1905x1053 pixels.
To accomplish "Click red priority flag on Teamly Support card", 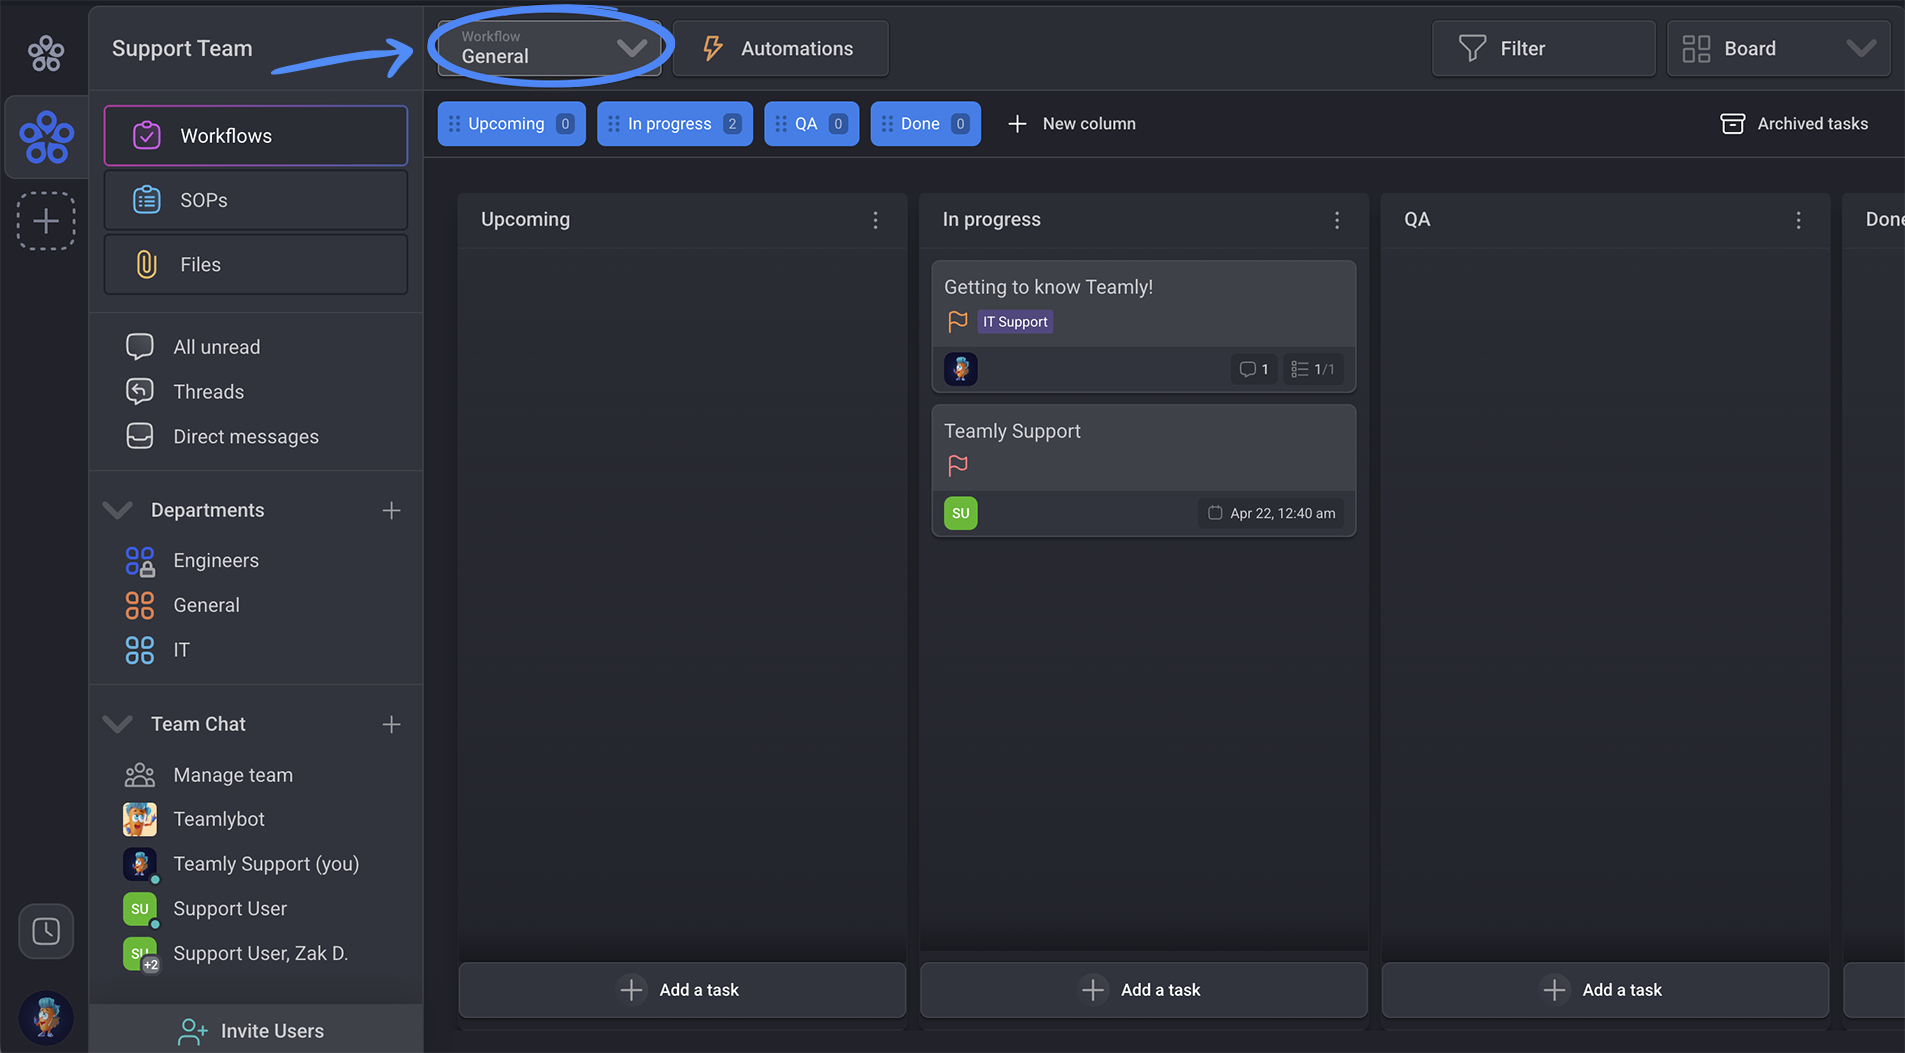I will [x=957, y=465].
